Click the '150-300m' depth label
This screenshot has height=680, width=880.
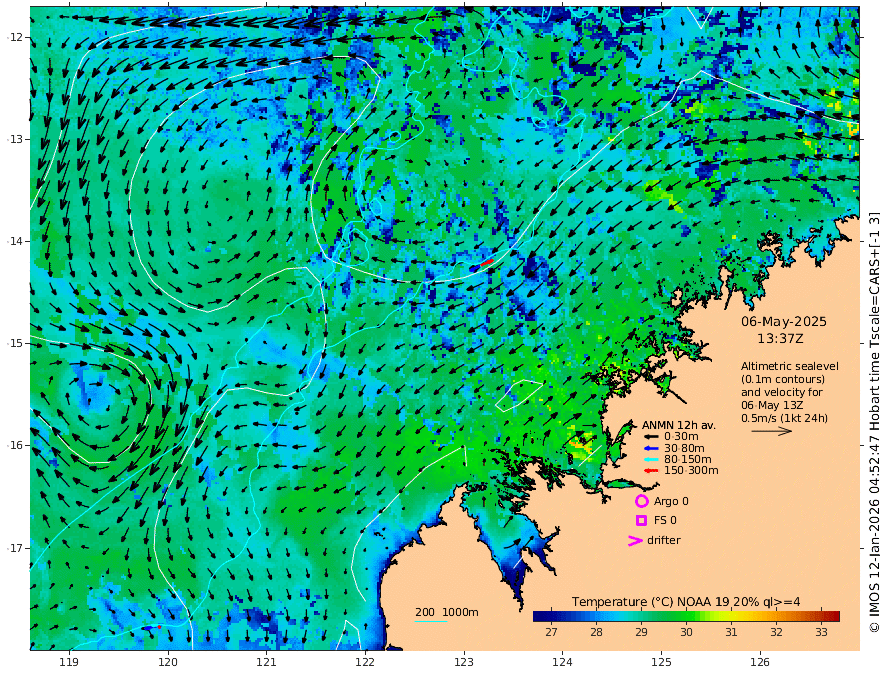pos(691,471)
